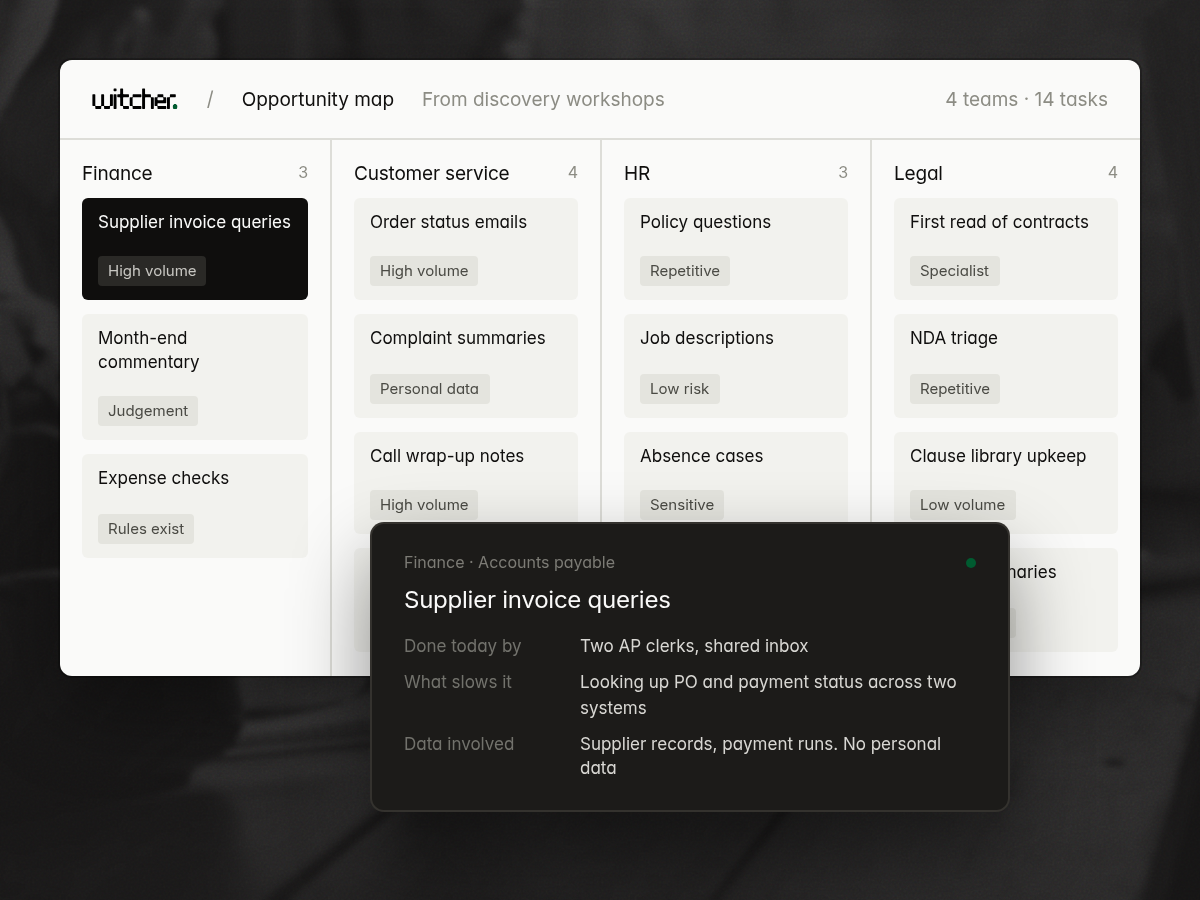Click 'From discovery workshops' subtitle
The image size is (1200, 900).
coord(543,99)
